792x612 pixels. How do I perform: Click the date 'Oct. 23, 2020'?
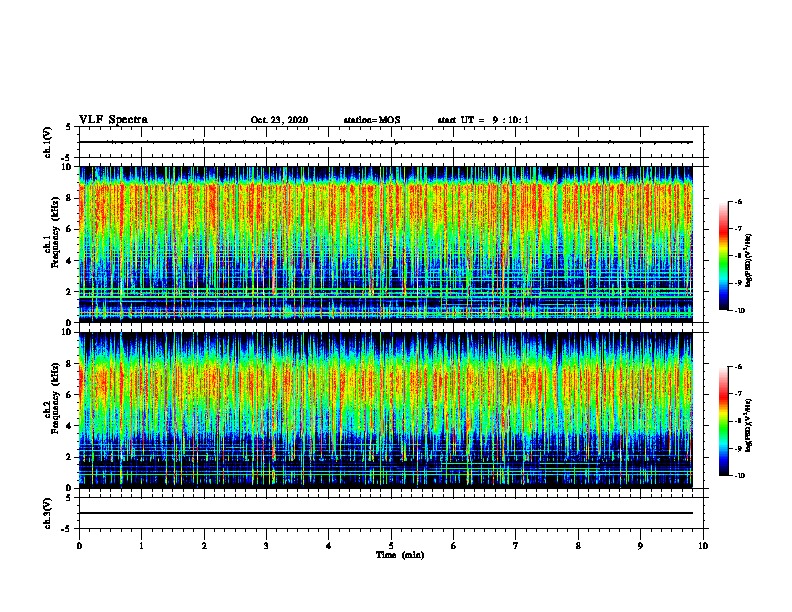point(279,120)
